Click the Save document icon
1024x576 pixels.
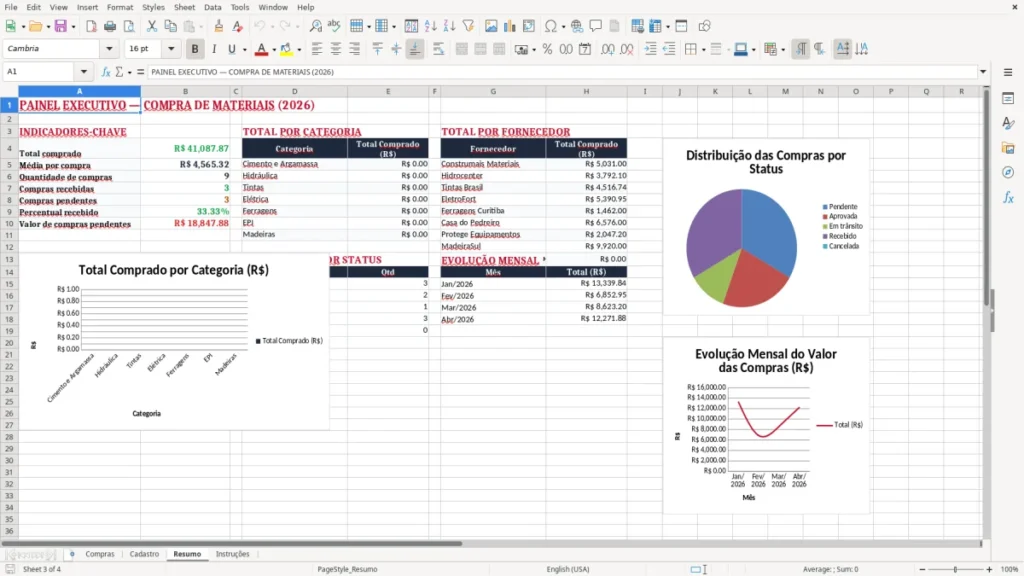tap(61, 26)
